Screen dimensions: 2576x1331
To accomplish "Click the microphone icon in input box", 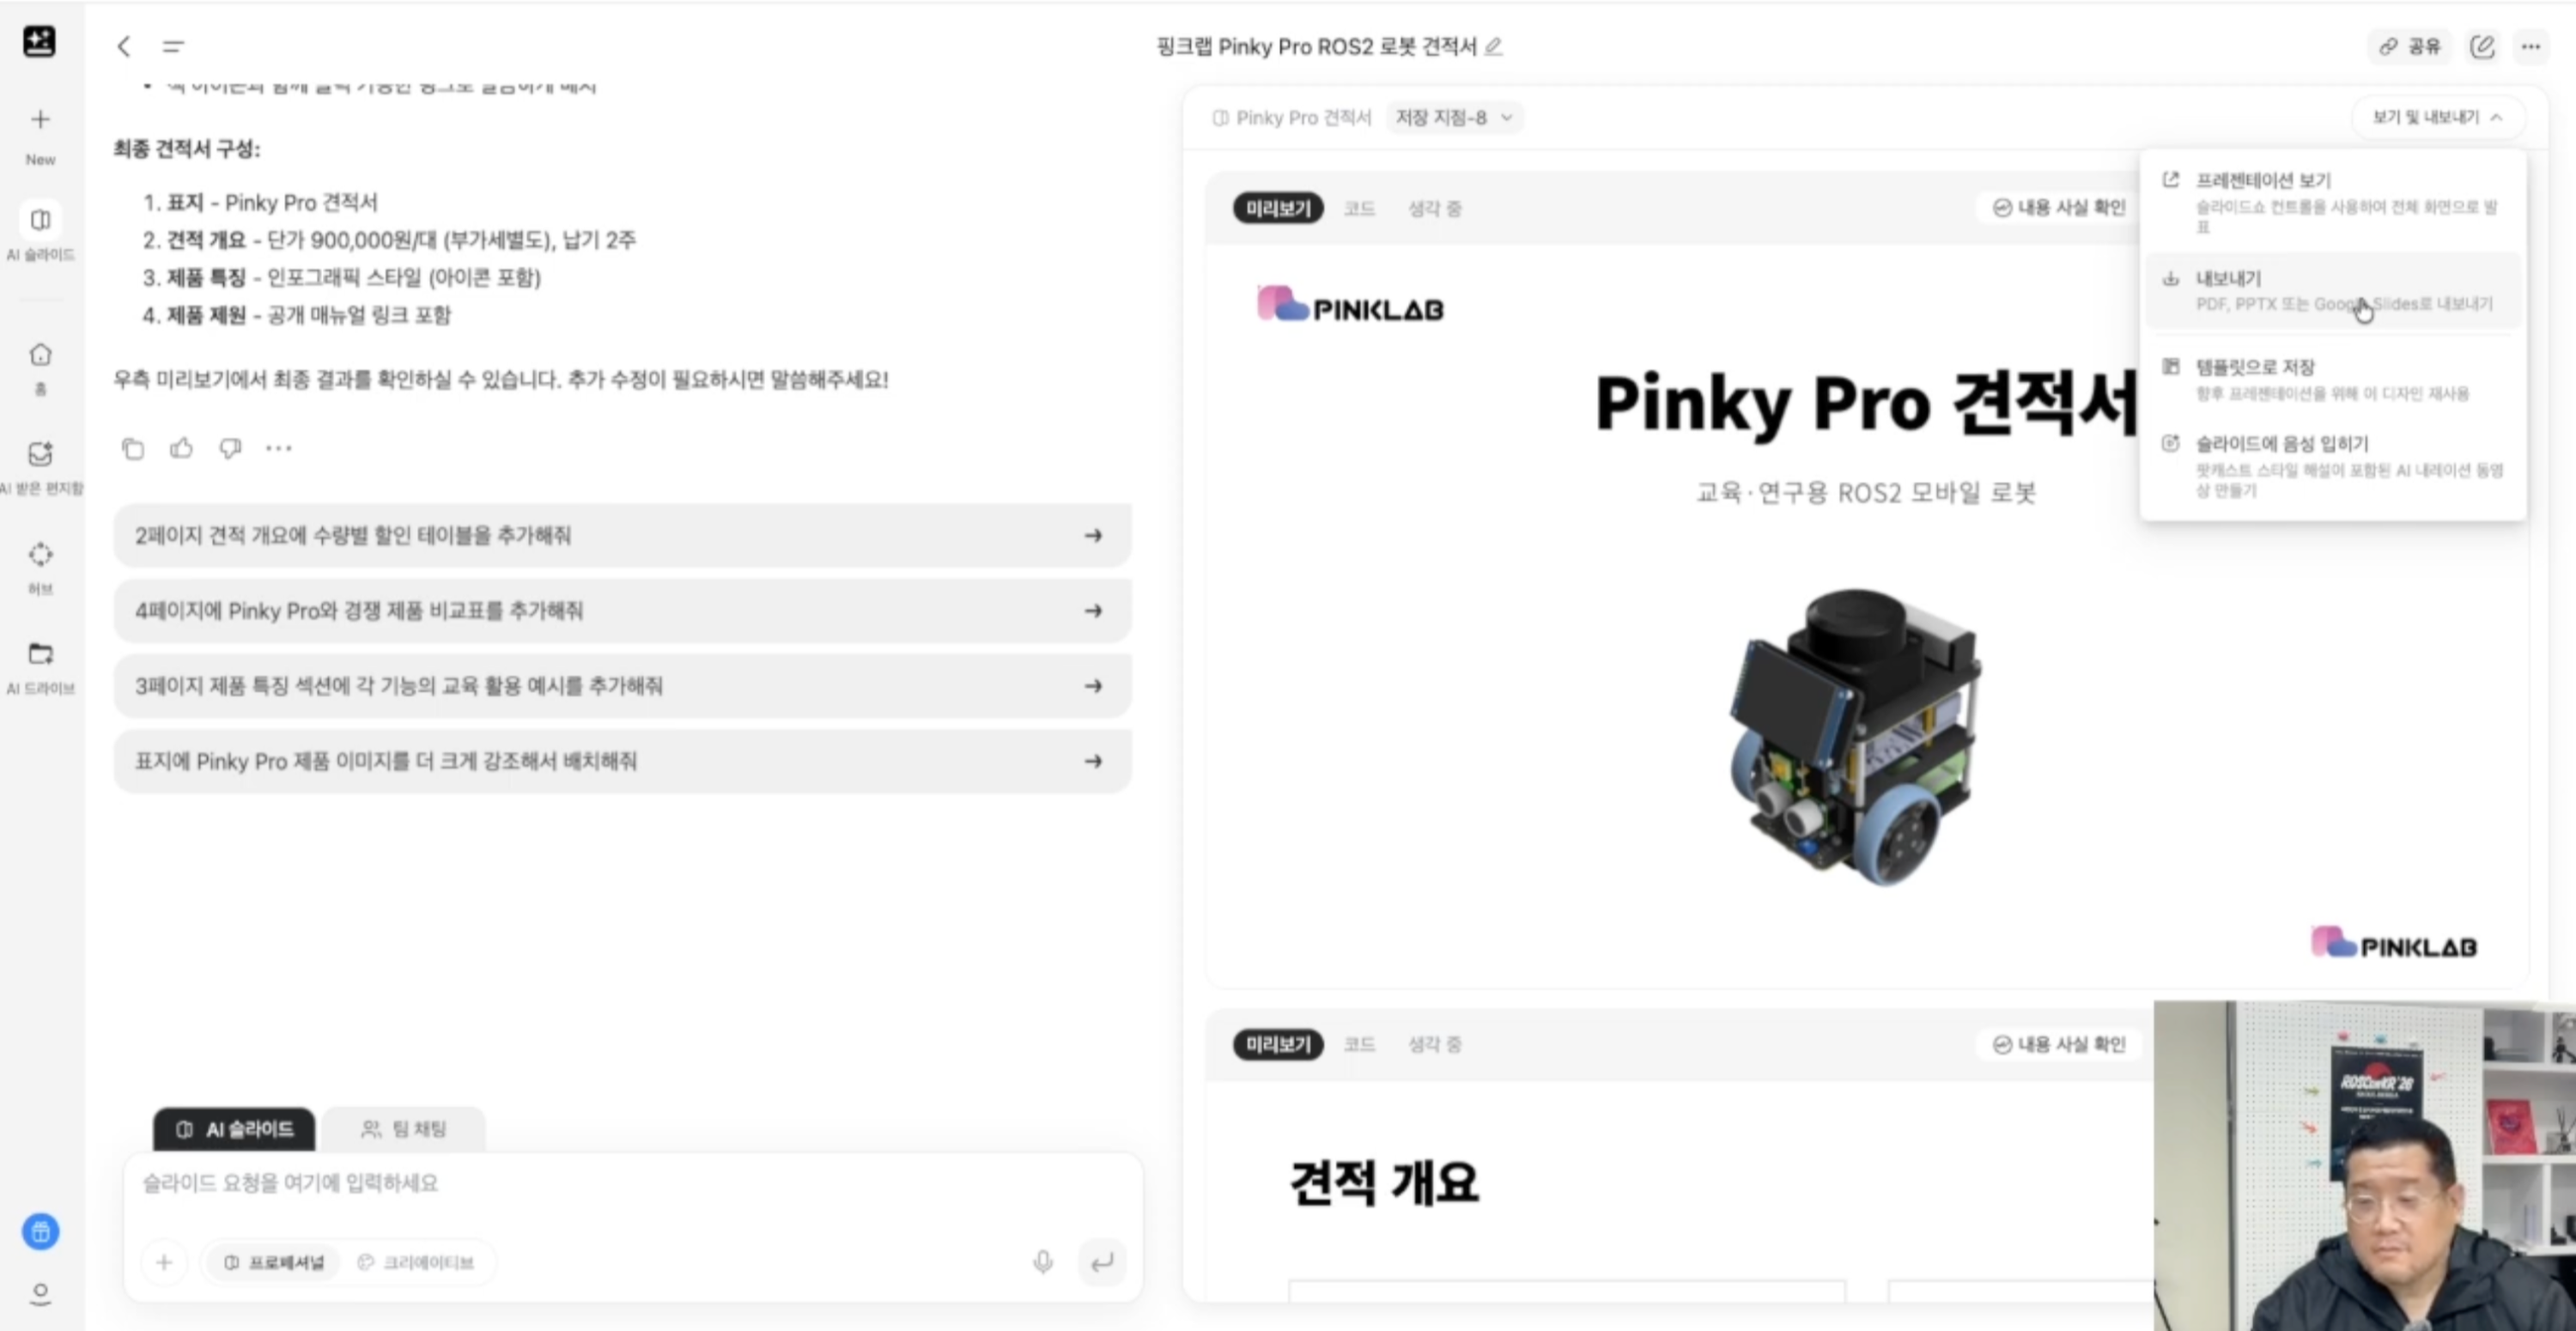I will coord(1043,1262).
